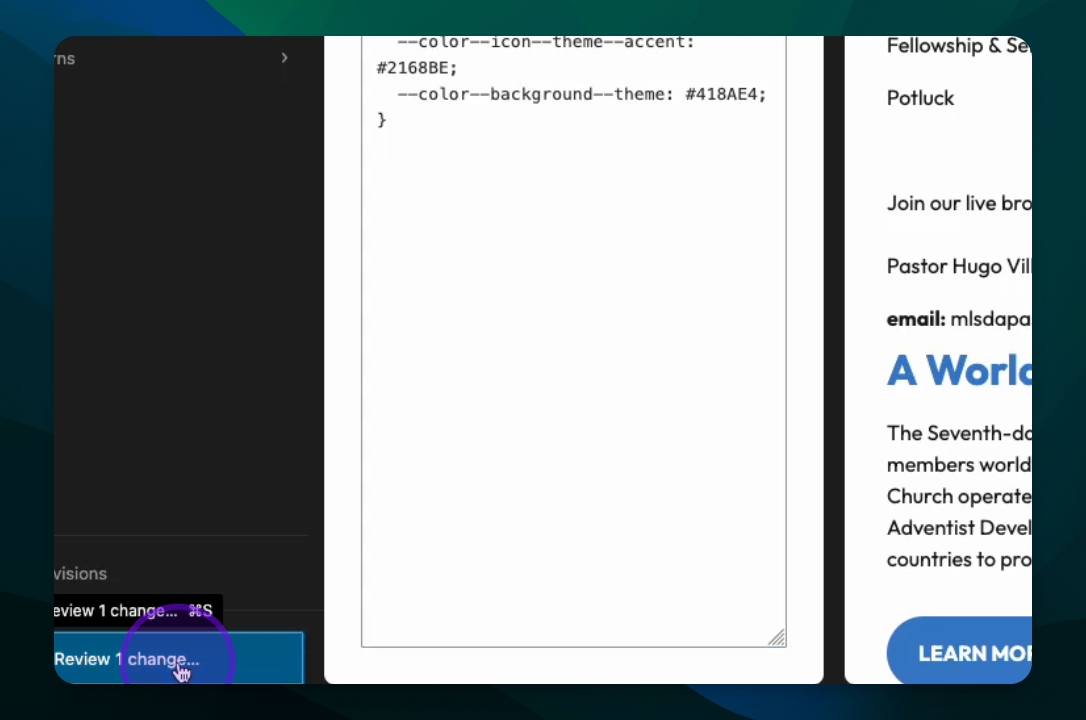Click the --color--icon--theme--accent property line
This screenshot has width=1086, height=720.
coord(546,42)
